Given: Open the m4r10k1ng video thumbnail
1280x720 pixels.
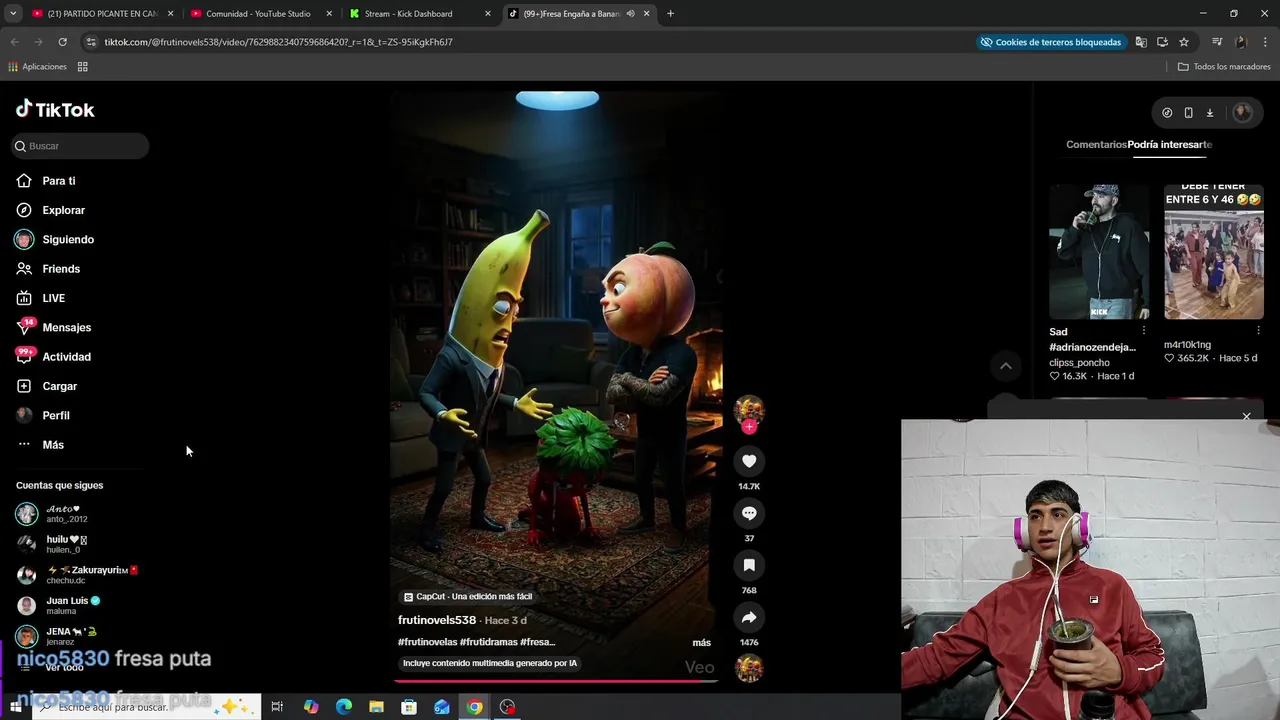Looking at the screenshot, I should click(x=1214, y=252).
